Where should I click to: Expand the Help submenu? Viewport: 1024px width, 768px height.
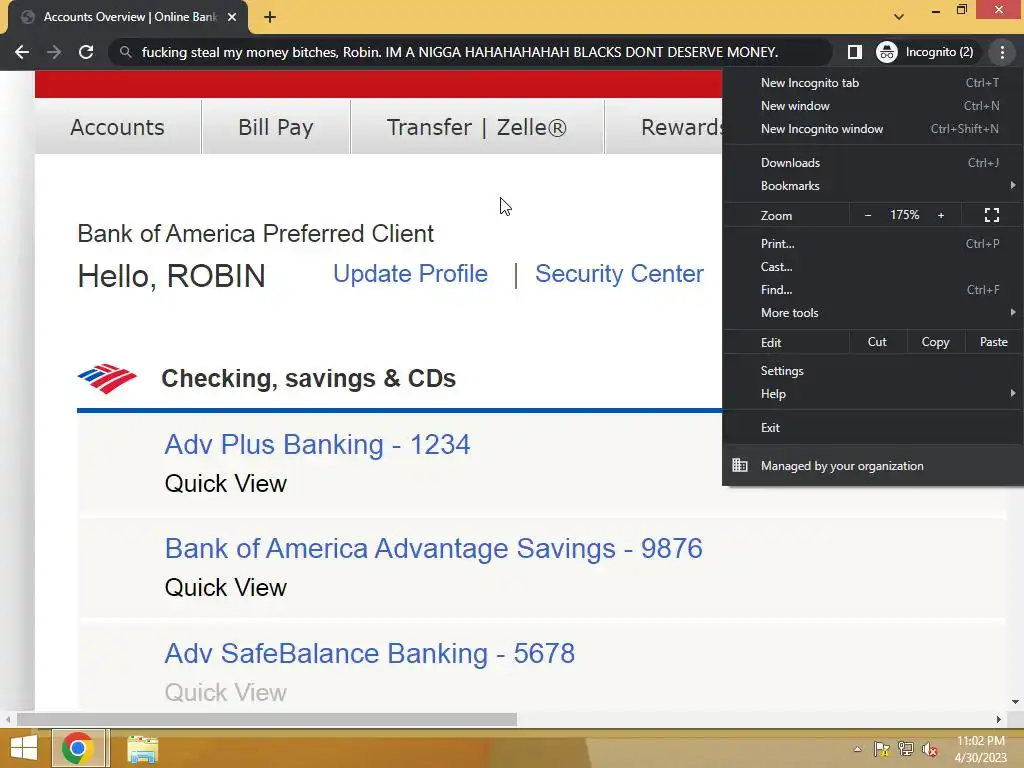[873, 394]
